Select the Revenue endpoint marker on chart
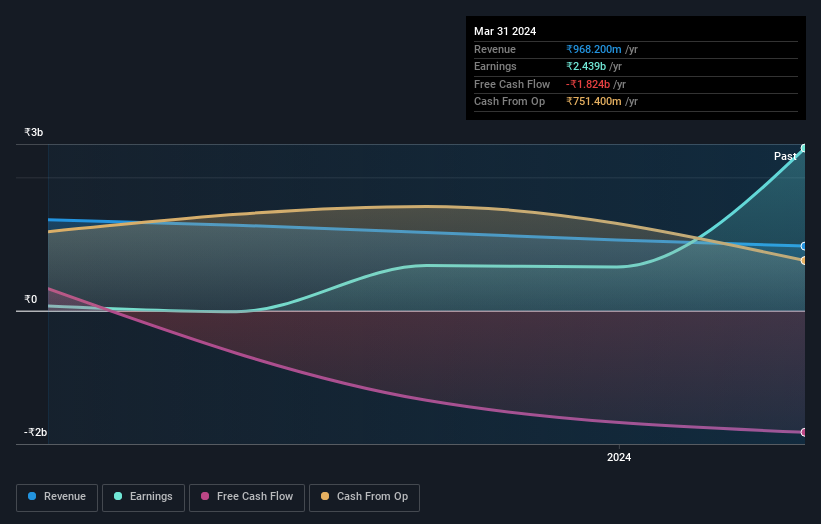 point(804,246)
